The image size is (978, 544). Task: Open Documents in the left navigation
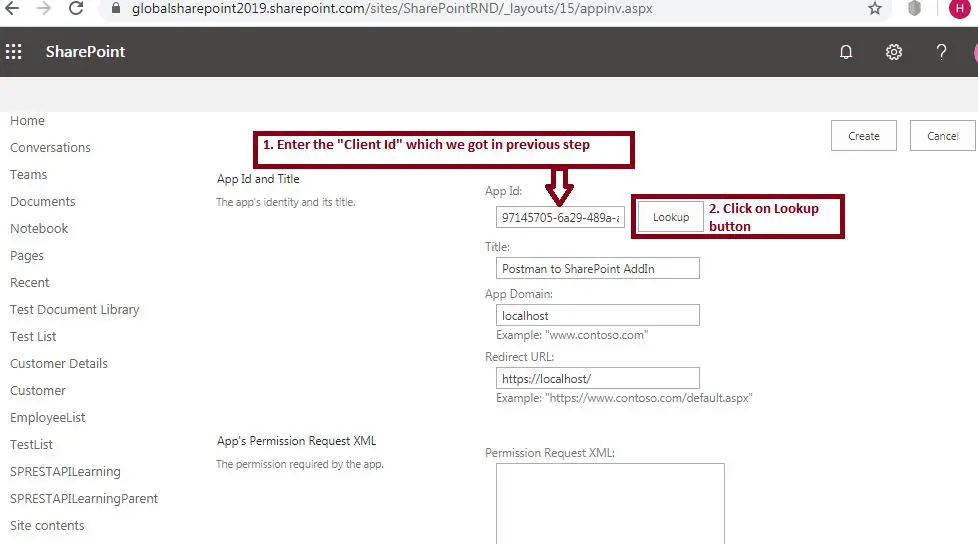[42, 202]
